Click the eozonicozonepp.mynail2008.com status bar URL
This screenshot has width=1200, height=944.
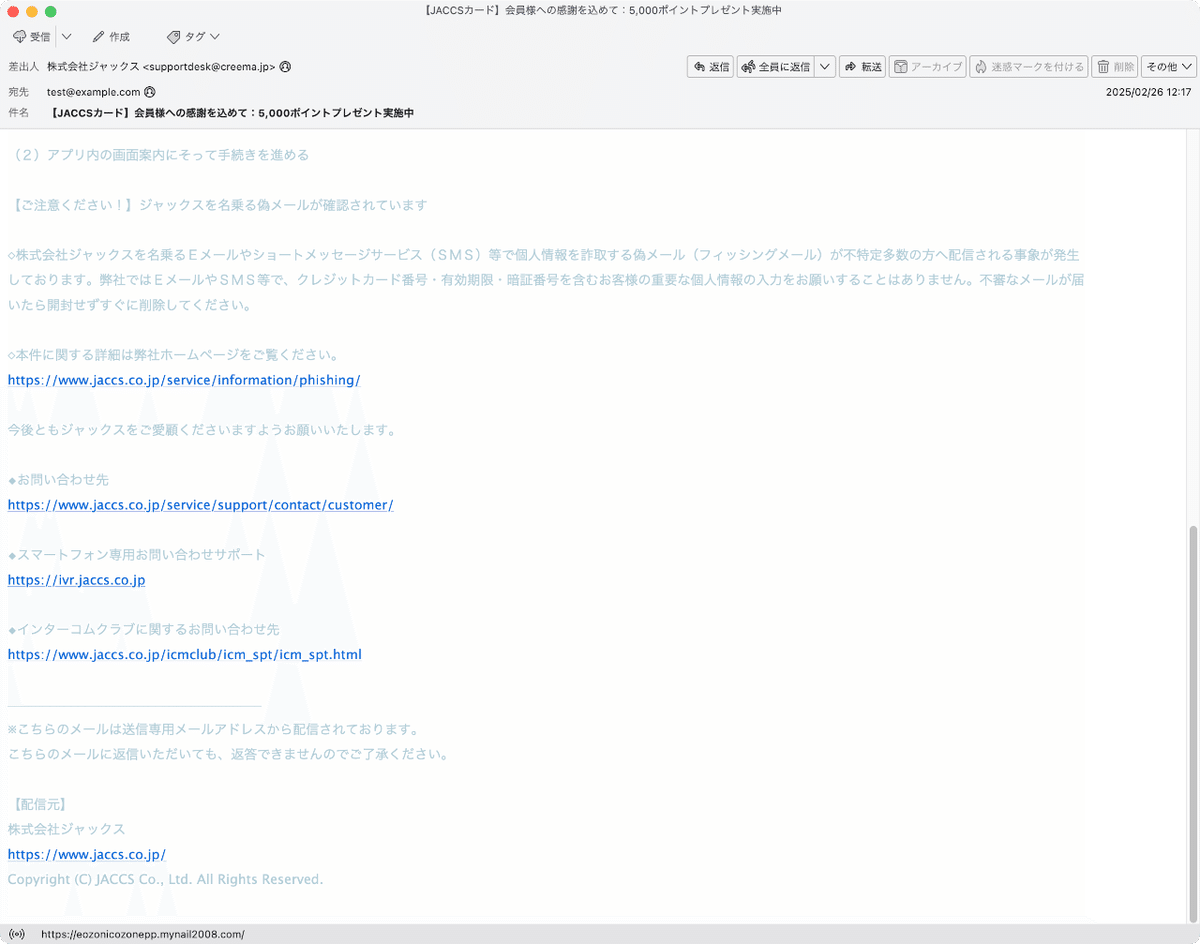[x=142, y=934]
